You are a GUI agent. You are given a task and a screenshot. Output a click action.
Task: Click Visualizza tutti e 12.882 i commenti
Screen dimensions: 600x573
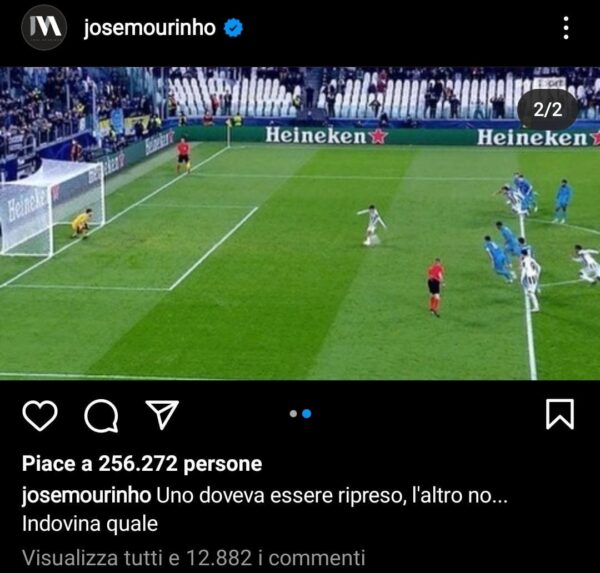click(194, 558)
